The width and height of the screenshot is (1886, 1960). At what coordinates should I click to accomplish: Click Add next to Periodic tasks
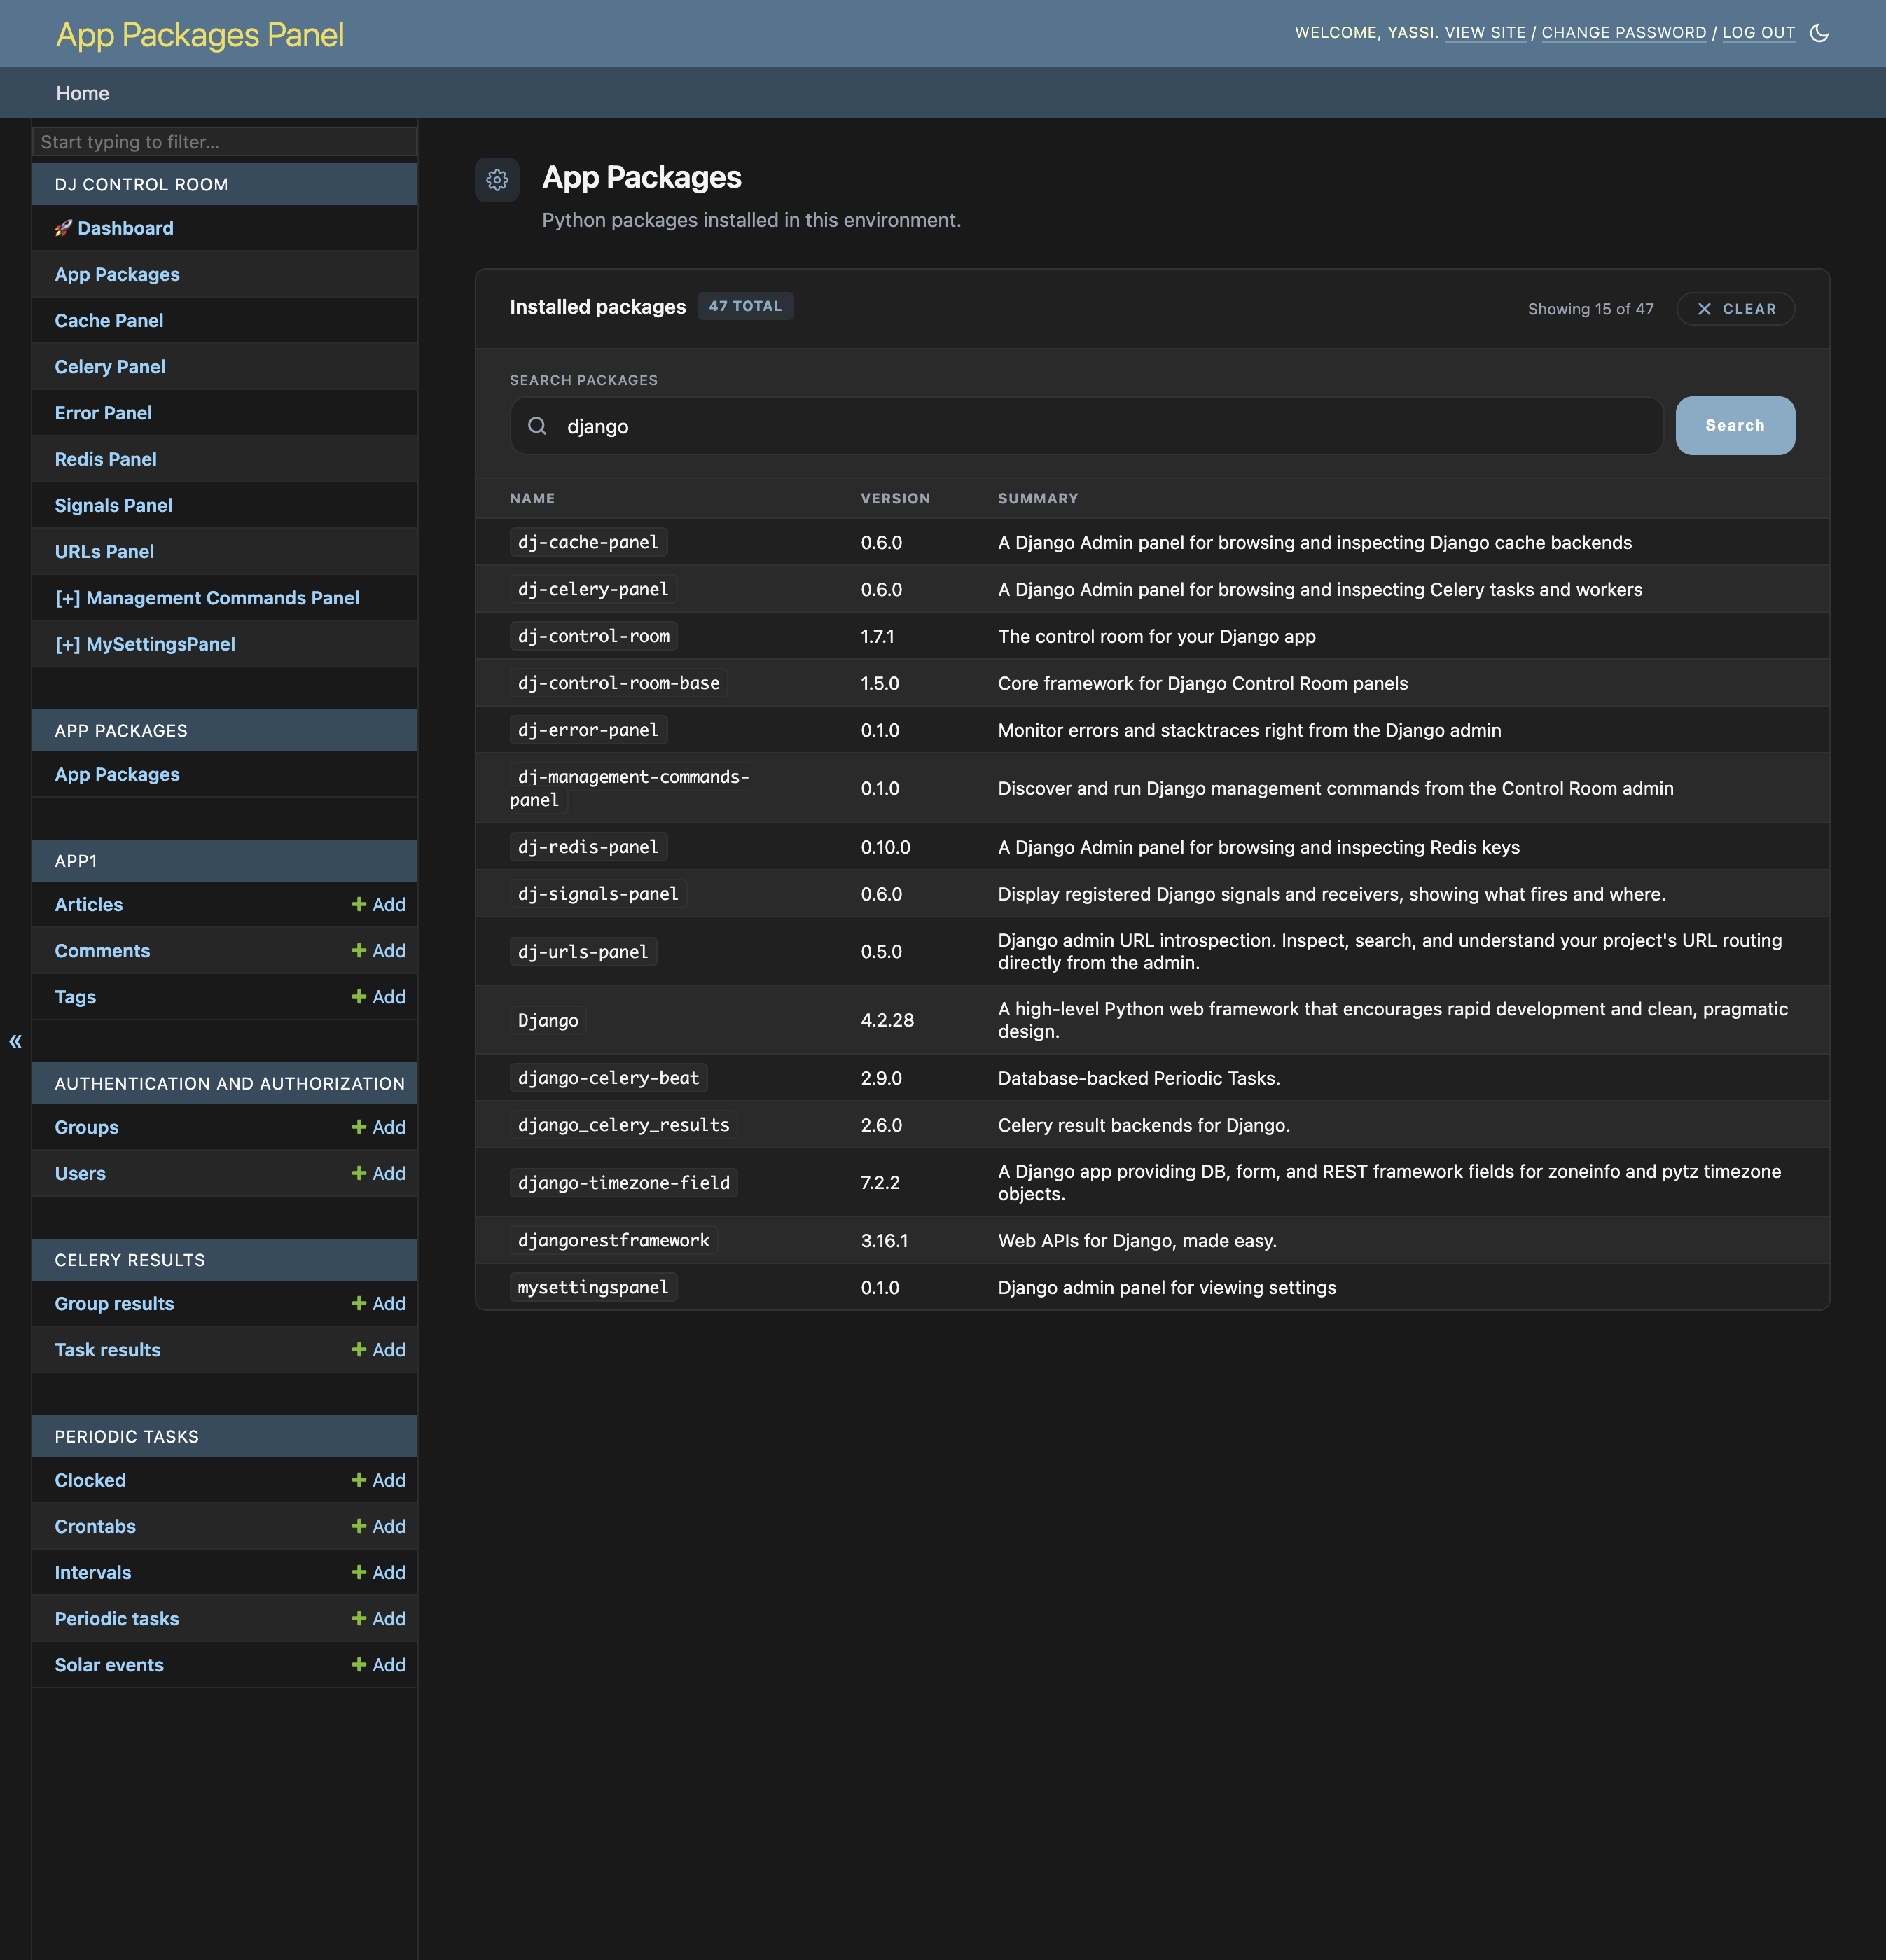coord(379,1619)
